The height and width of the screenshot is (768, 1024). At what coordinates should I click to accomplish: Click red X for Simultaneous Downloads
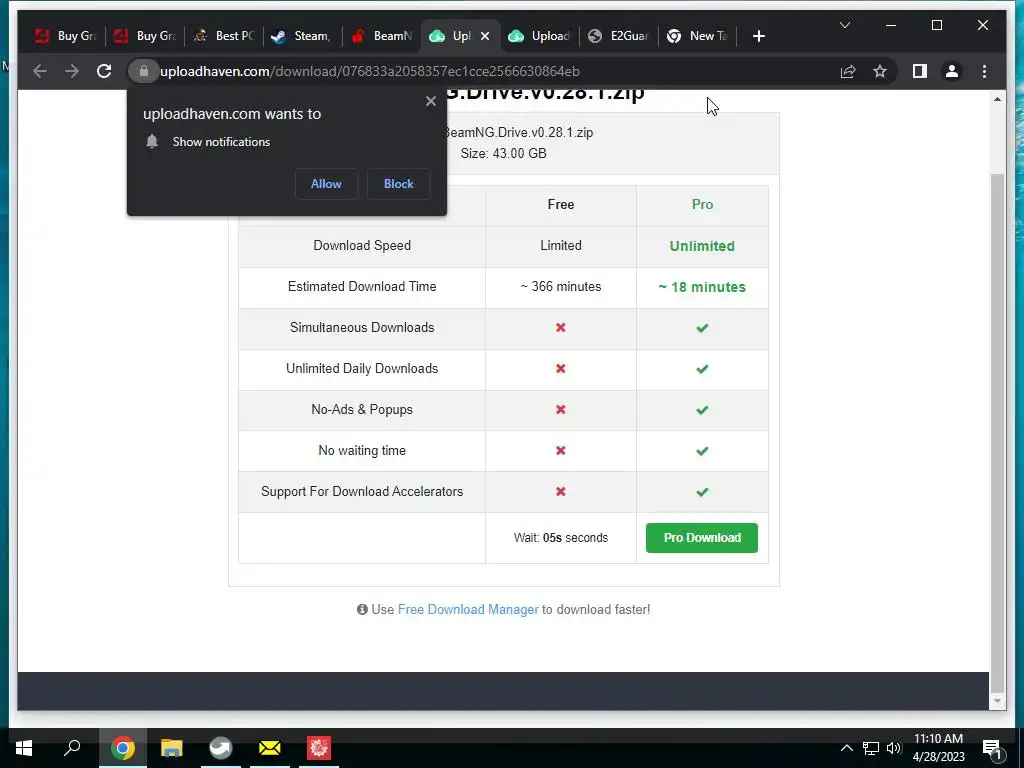[560, 328]
